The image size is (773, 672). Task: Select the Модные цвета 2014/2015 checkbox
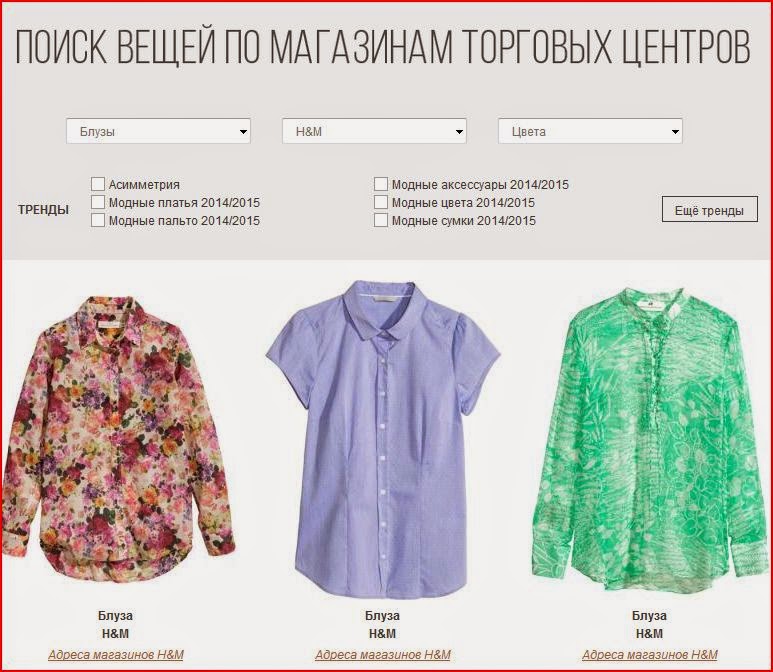pyautogui.click(x=381, y=202)
